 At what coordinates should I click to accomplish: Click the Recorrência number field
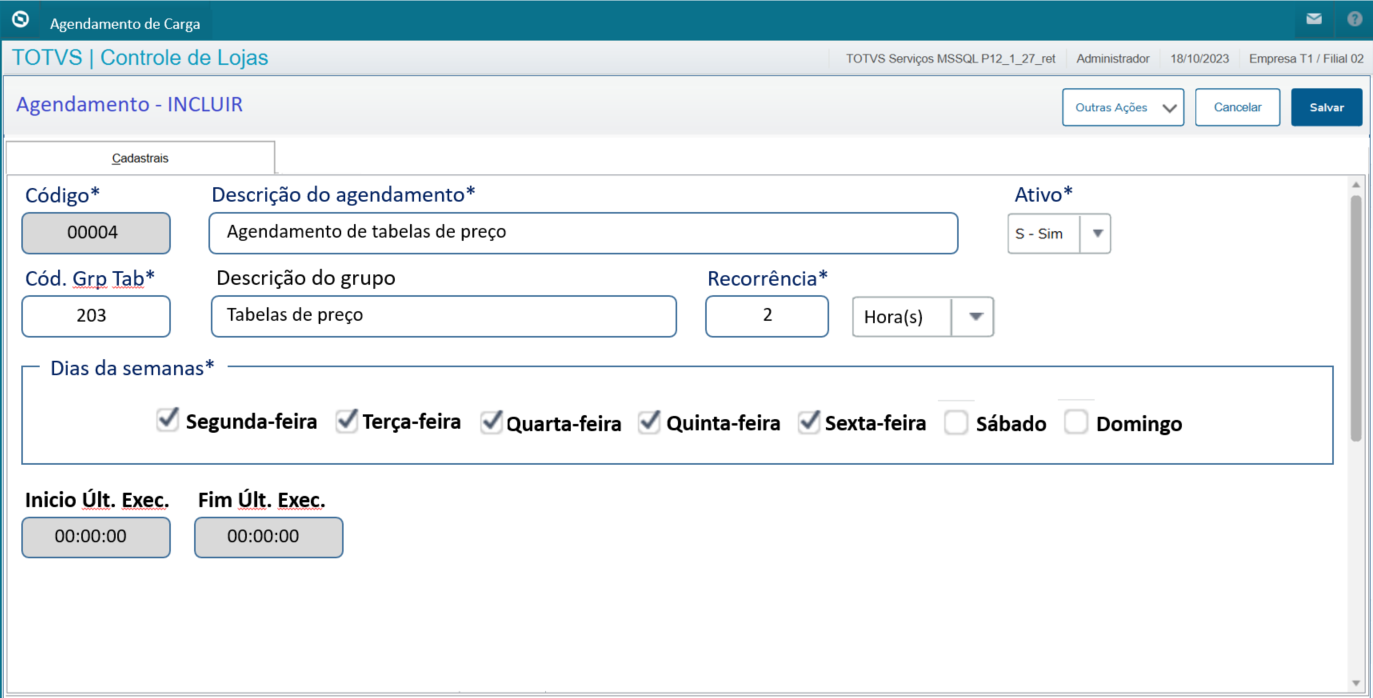pyautogui.click(x=767, y=316)
